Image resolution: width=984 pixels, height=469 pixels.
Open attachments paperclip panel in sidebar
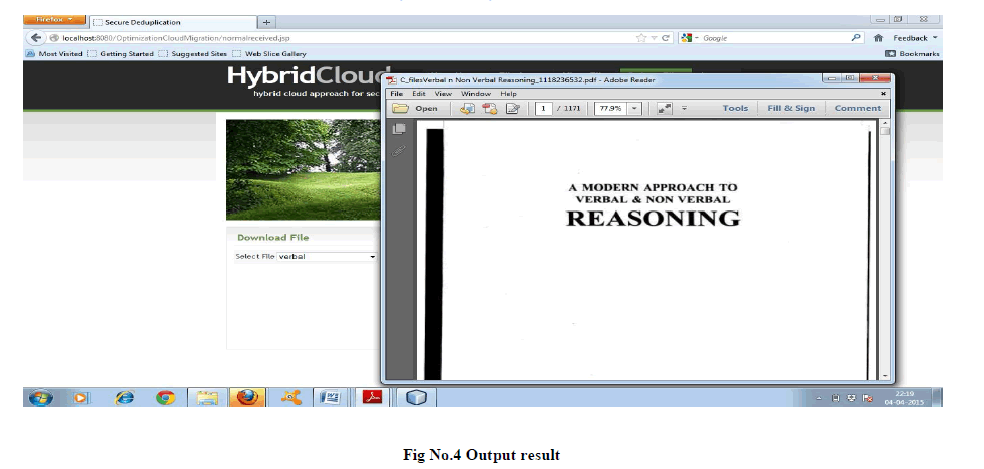[x=399, y=151]
